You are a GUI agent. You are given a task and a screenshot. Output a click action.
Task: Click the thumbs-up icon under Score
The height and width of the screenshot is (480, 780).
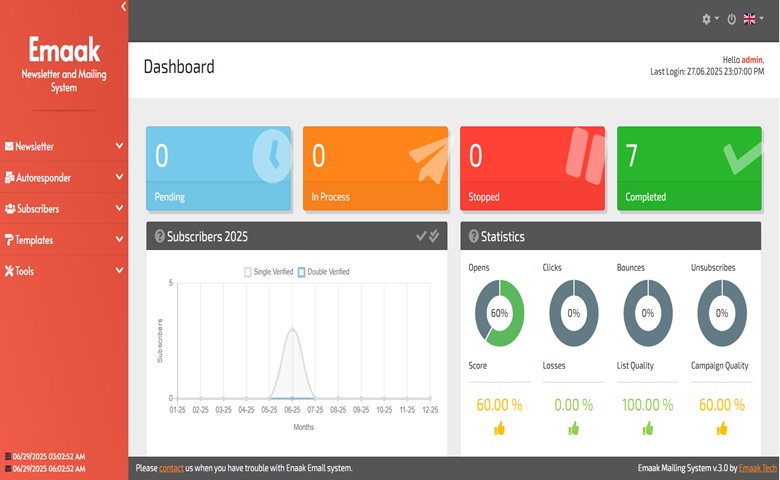point(499,428)
